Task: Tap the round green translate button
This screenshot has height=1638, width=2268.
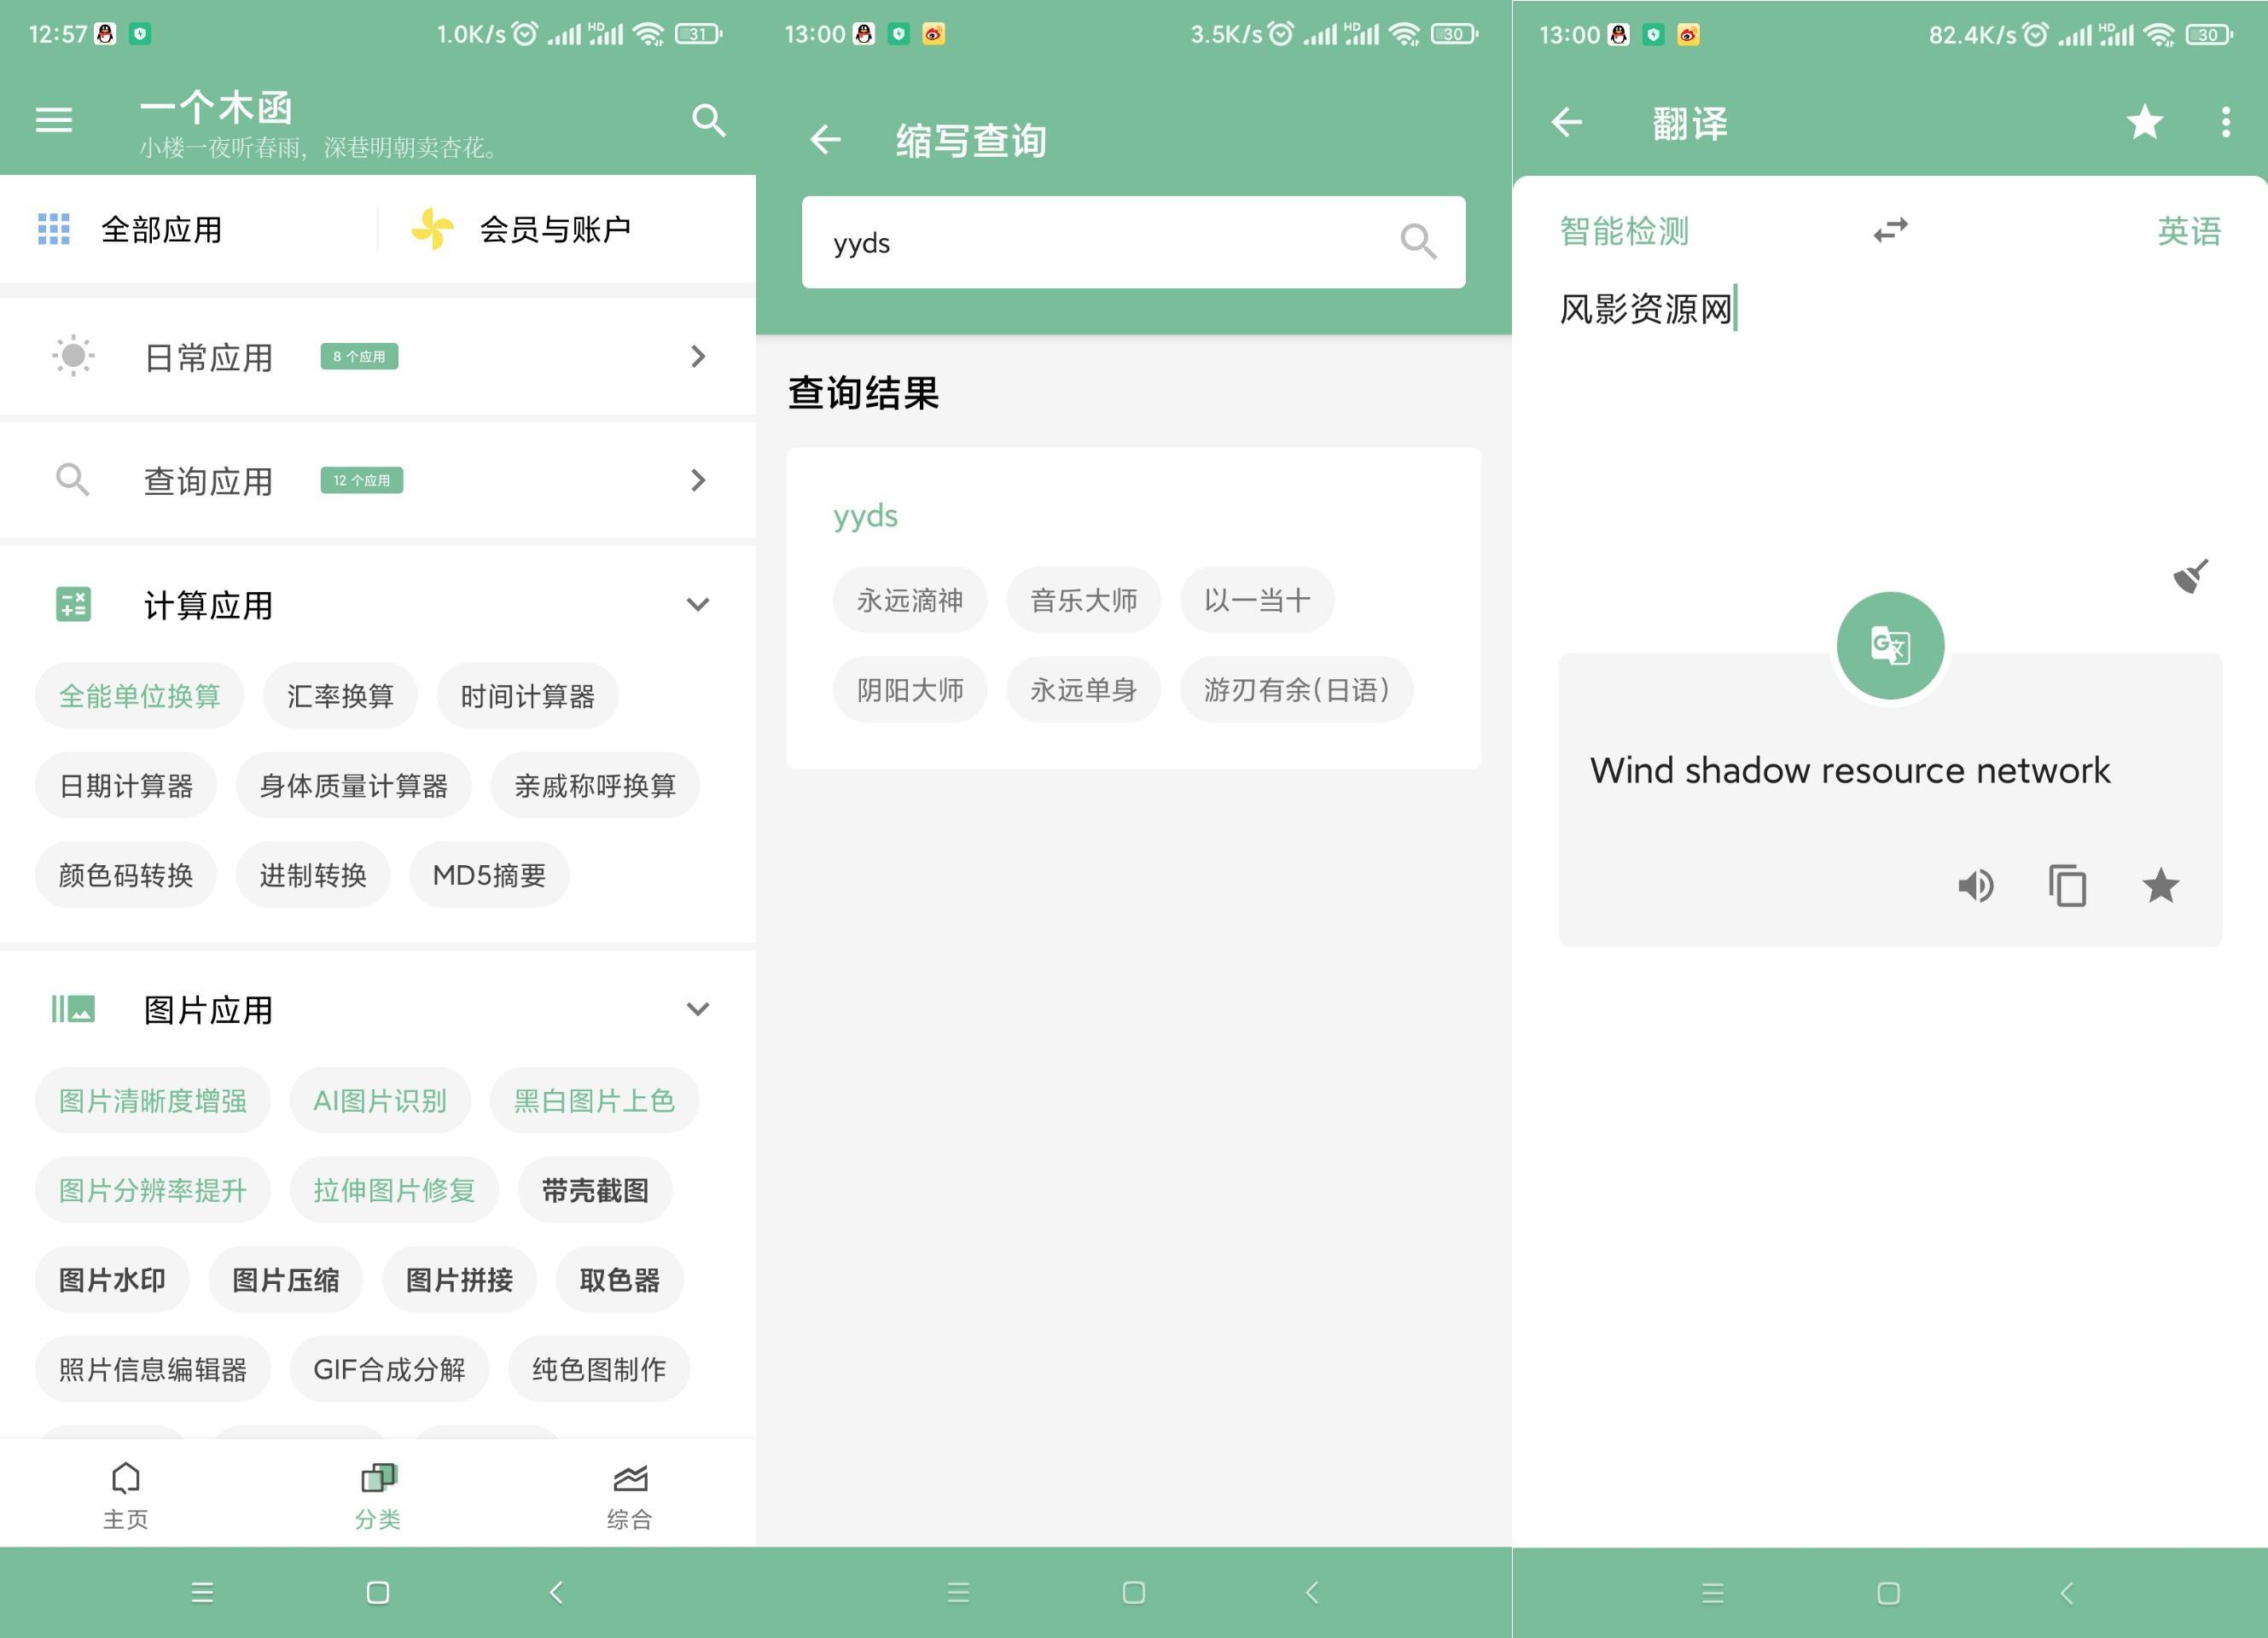Action: 1890,645
